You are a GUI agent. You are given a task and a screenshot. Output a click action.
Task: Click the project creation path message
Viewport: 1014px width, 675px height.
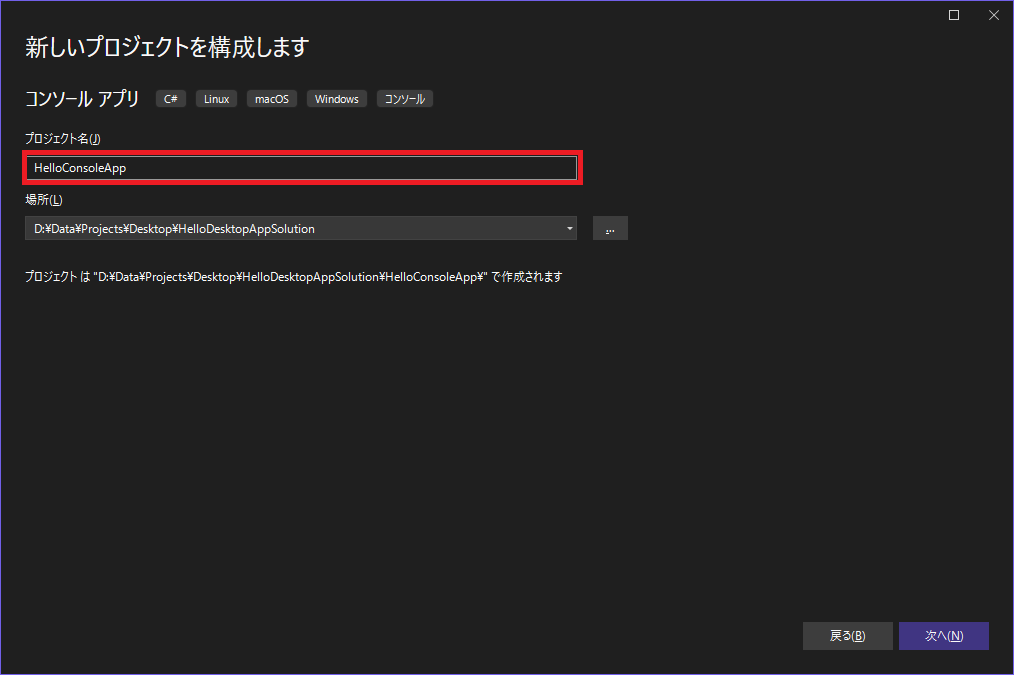tap(293, 277)
